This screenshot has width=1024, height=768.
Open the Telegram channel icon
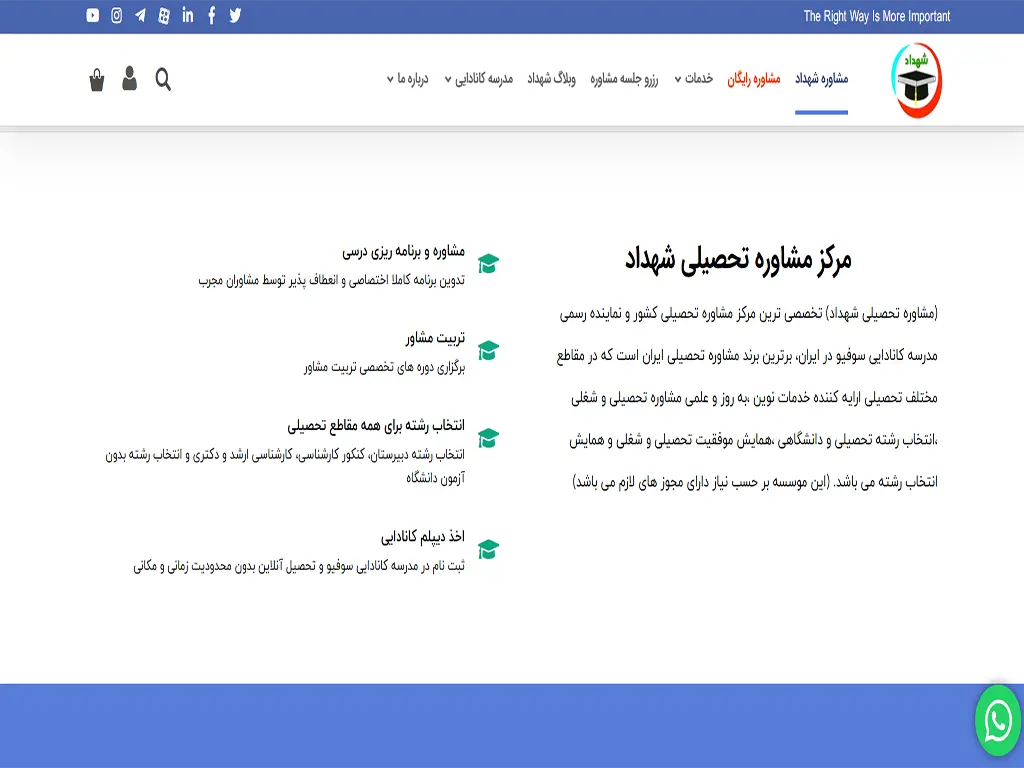tap(140, 15)
